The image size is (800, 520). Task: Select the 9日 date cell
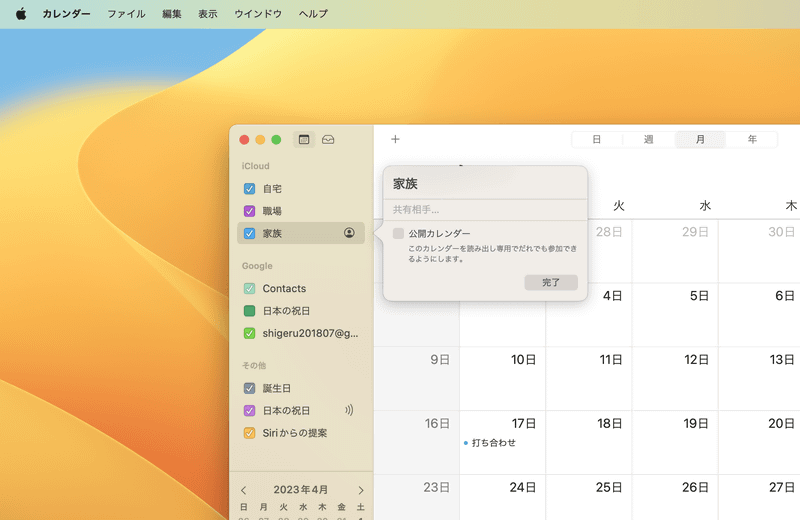tap(416, 379)
